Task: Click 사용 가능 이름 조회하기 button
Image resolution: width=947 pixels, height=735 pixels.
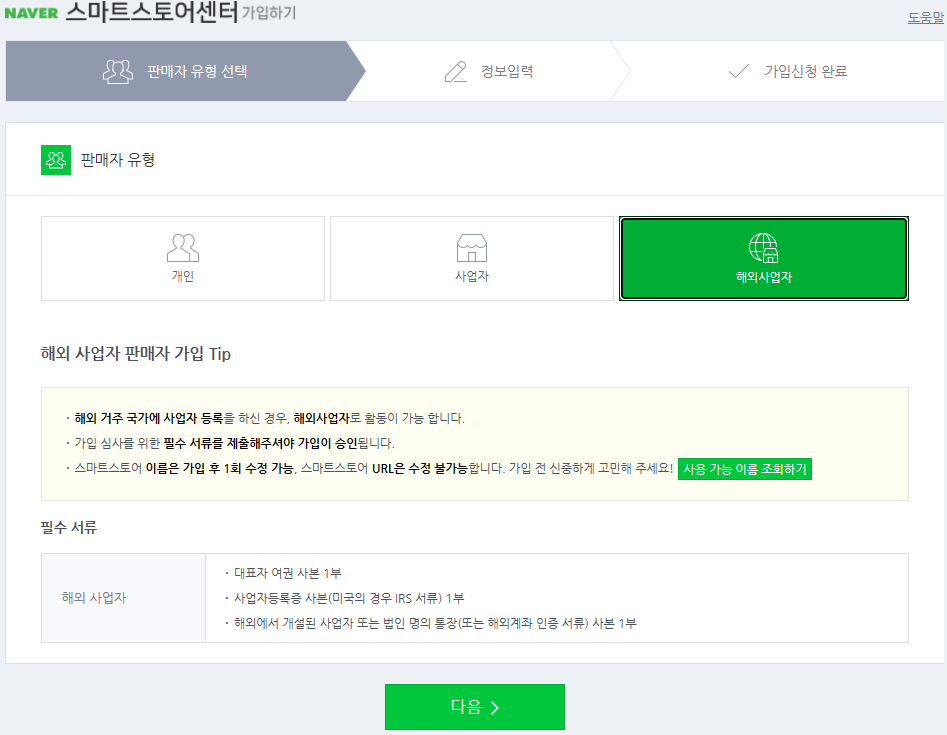Action: (745, 469)
